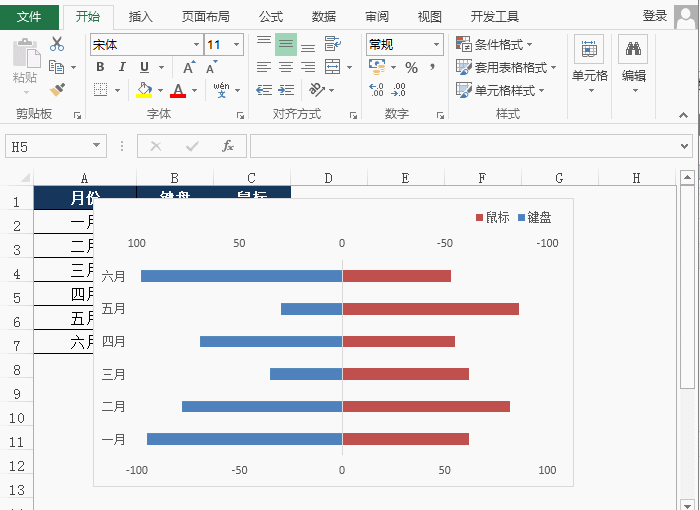700x510 pixels.
Task: Open alignment group dialog launcher
Action: pos(353,116)
